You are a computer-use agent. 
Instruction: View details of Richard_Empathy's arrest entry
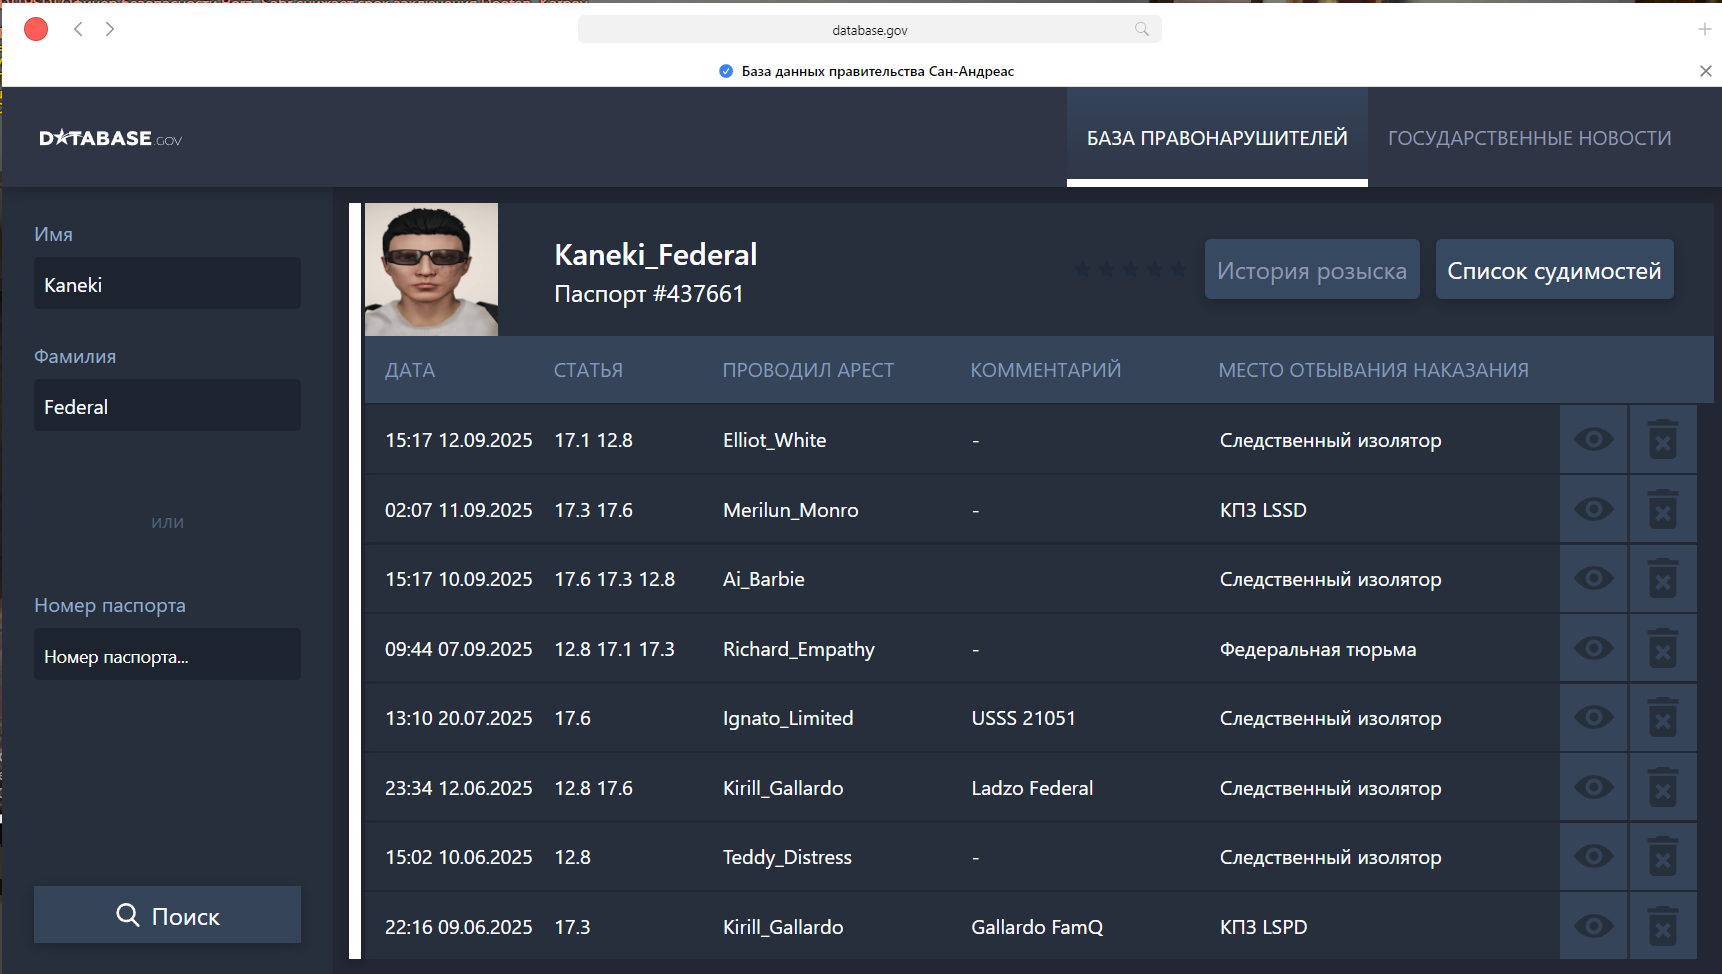(x=1593, y=647)
